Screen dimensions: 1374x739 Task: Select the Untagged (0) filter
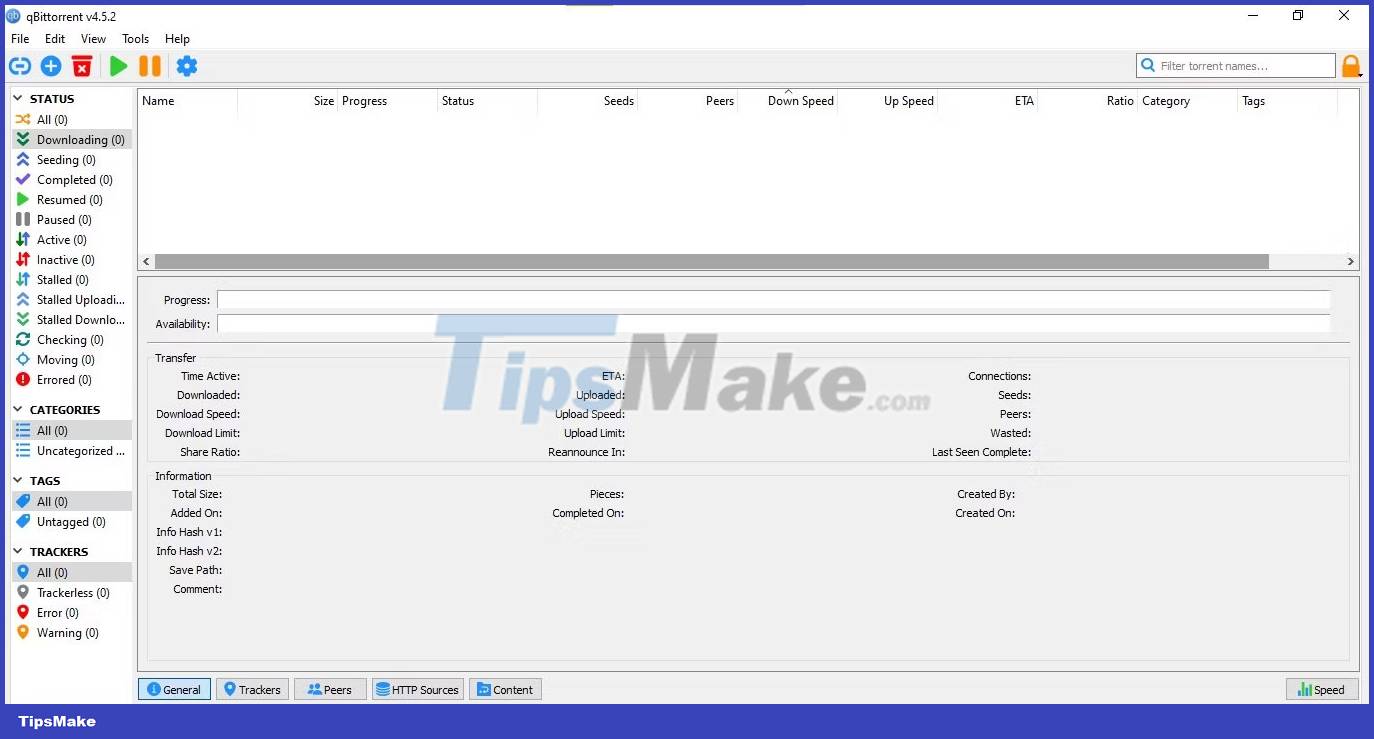(x=71, y=521)
